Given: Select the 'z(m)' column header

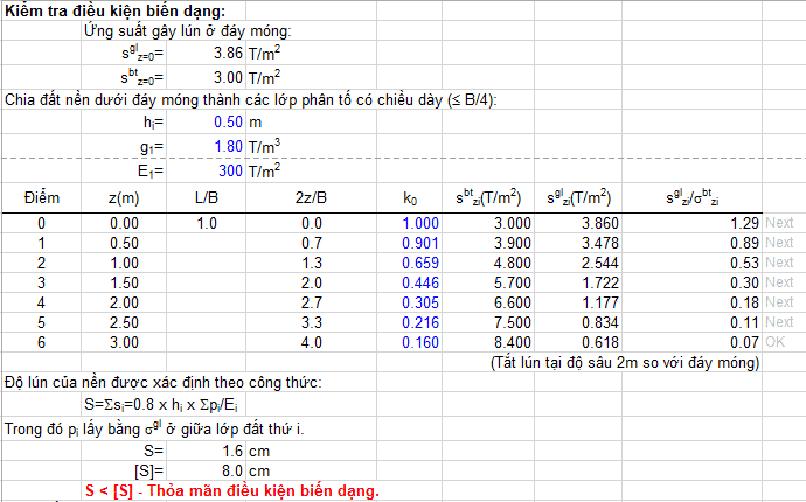Looking at the screenshot, I should (124, 198).
